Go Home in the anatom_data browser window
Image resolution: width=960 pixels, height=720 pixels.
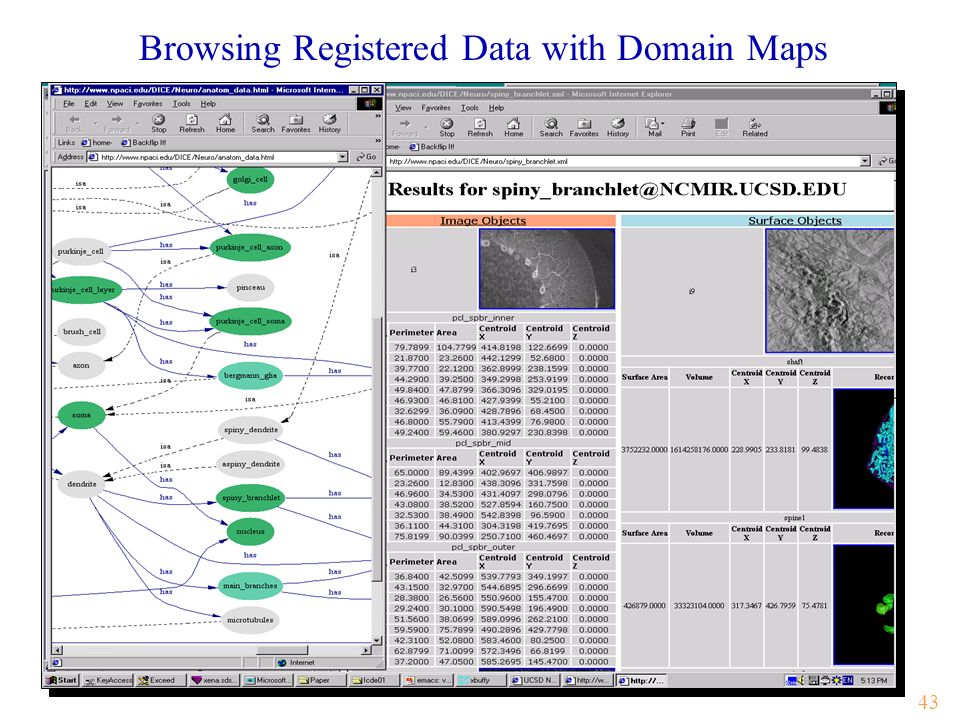[x=225, y=123]
